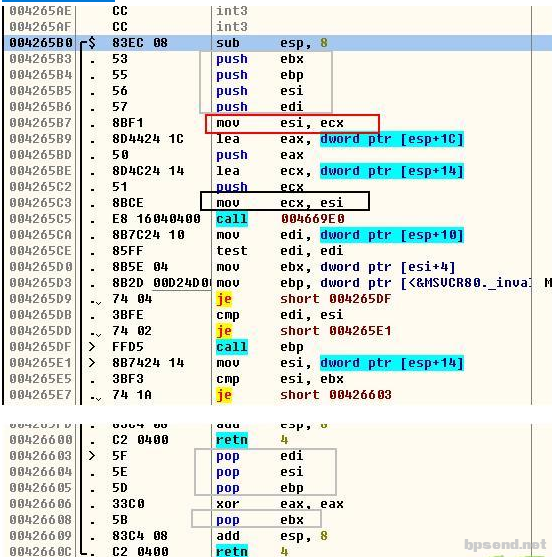The image size is (552, 557).
Task: Click the 'push edi' instruction
Action: click(x=260, y=107)
